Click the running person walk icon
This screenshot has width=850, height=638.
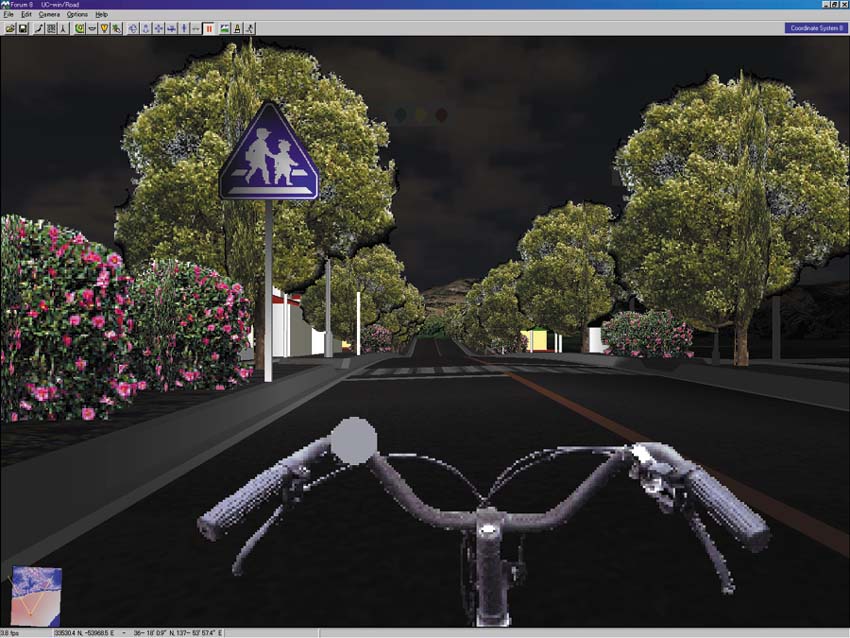coord(249,29)
